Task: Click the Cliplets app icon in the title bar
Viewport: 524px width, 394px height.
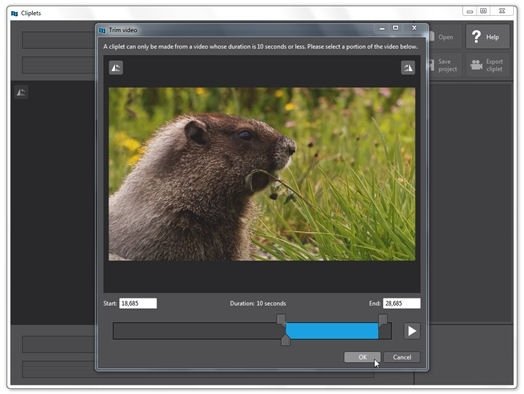Action: 14,13
